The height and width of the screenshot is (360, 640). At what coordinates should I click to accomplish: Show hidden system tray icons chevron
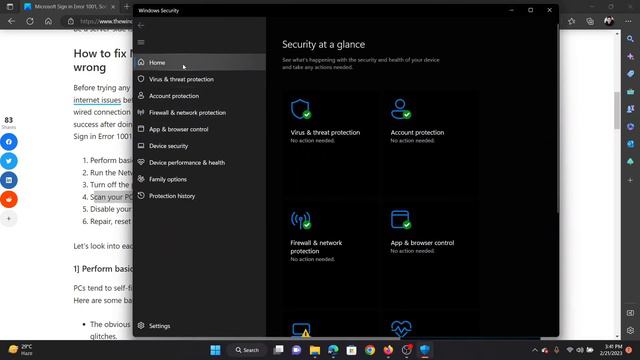pyautogui.click(x=535, y=350)
